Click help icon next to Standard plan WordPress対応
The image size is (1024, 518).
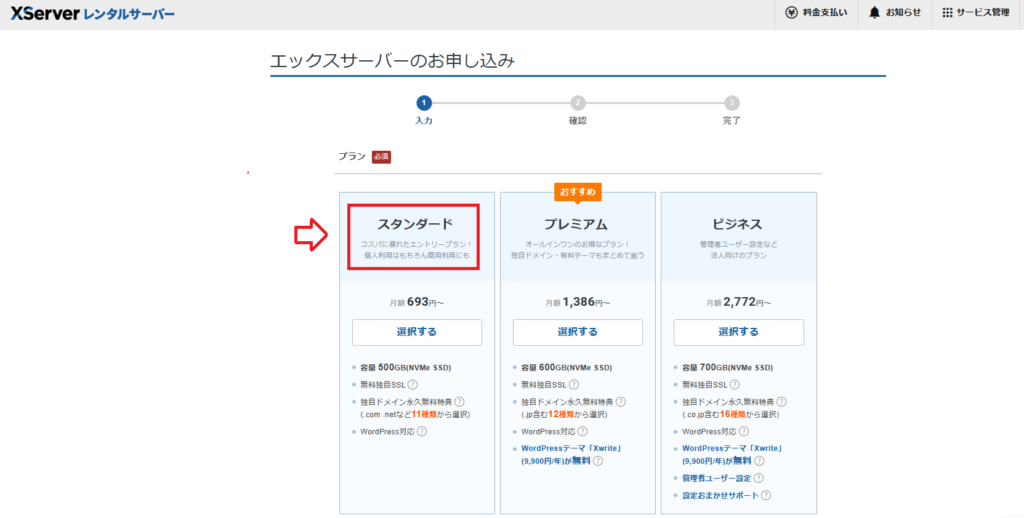422,431
